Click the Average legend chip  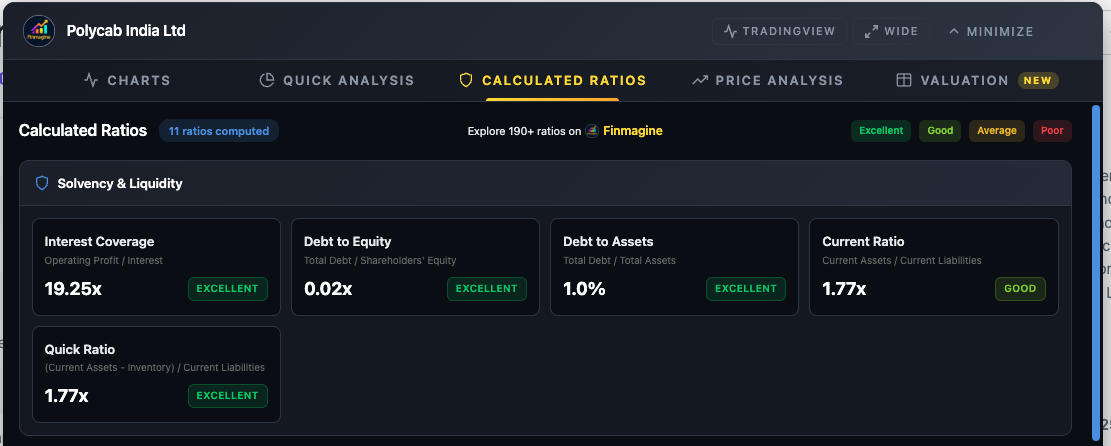point(996,130)
